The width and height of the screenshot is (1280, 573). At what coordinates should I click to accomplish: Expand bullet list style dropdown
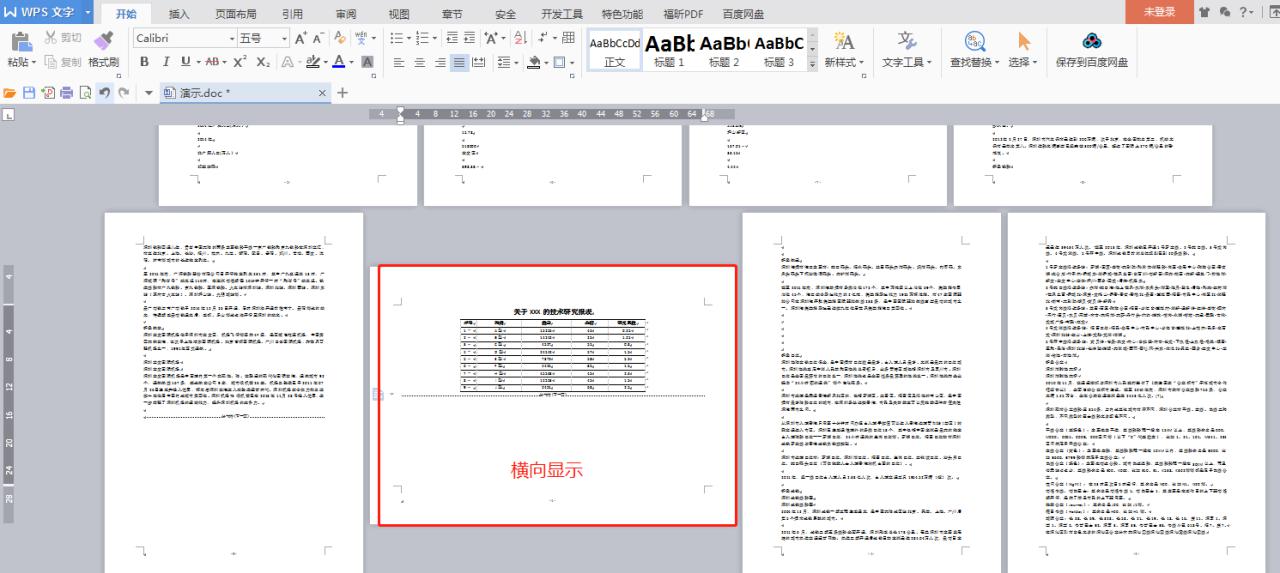pyautogui.click(x=410, y=38)
